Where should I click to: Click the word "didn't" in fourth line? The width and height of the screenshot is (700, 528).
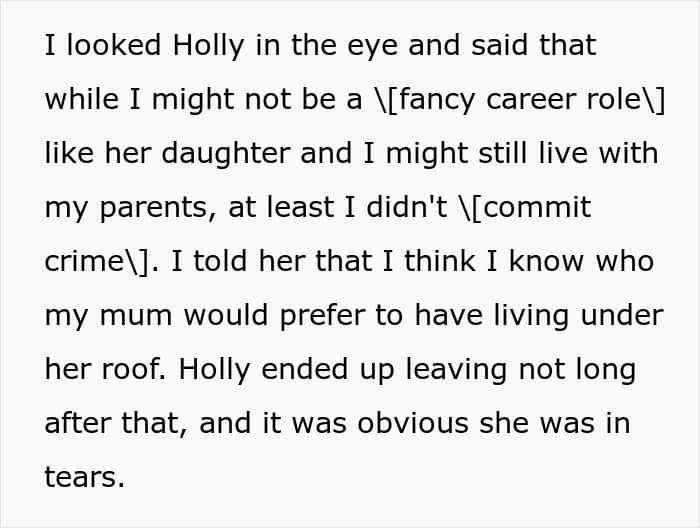(407, 207)
